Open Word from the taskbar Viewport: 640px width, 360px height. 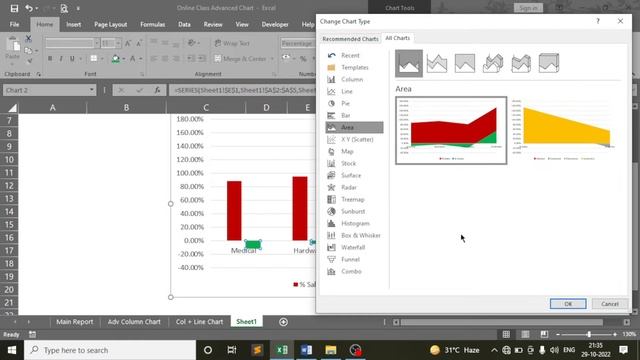306,350
